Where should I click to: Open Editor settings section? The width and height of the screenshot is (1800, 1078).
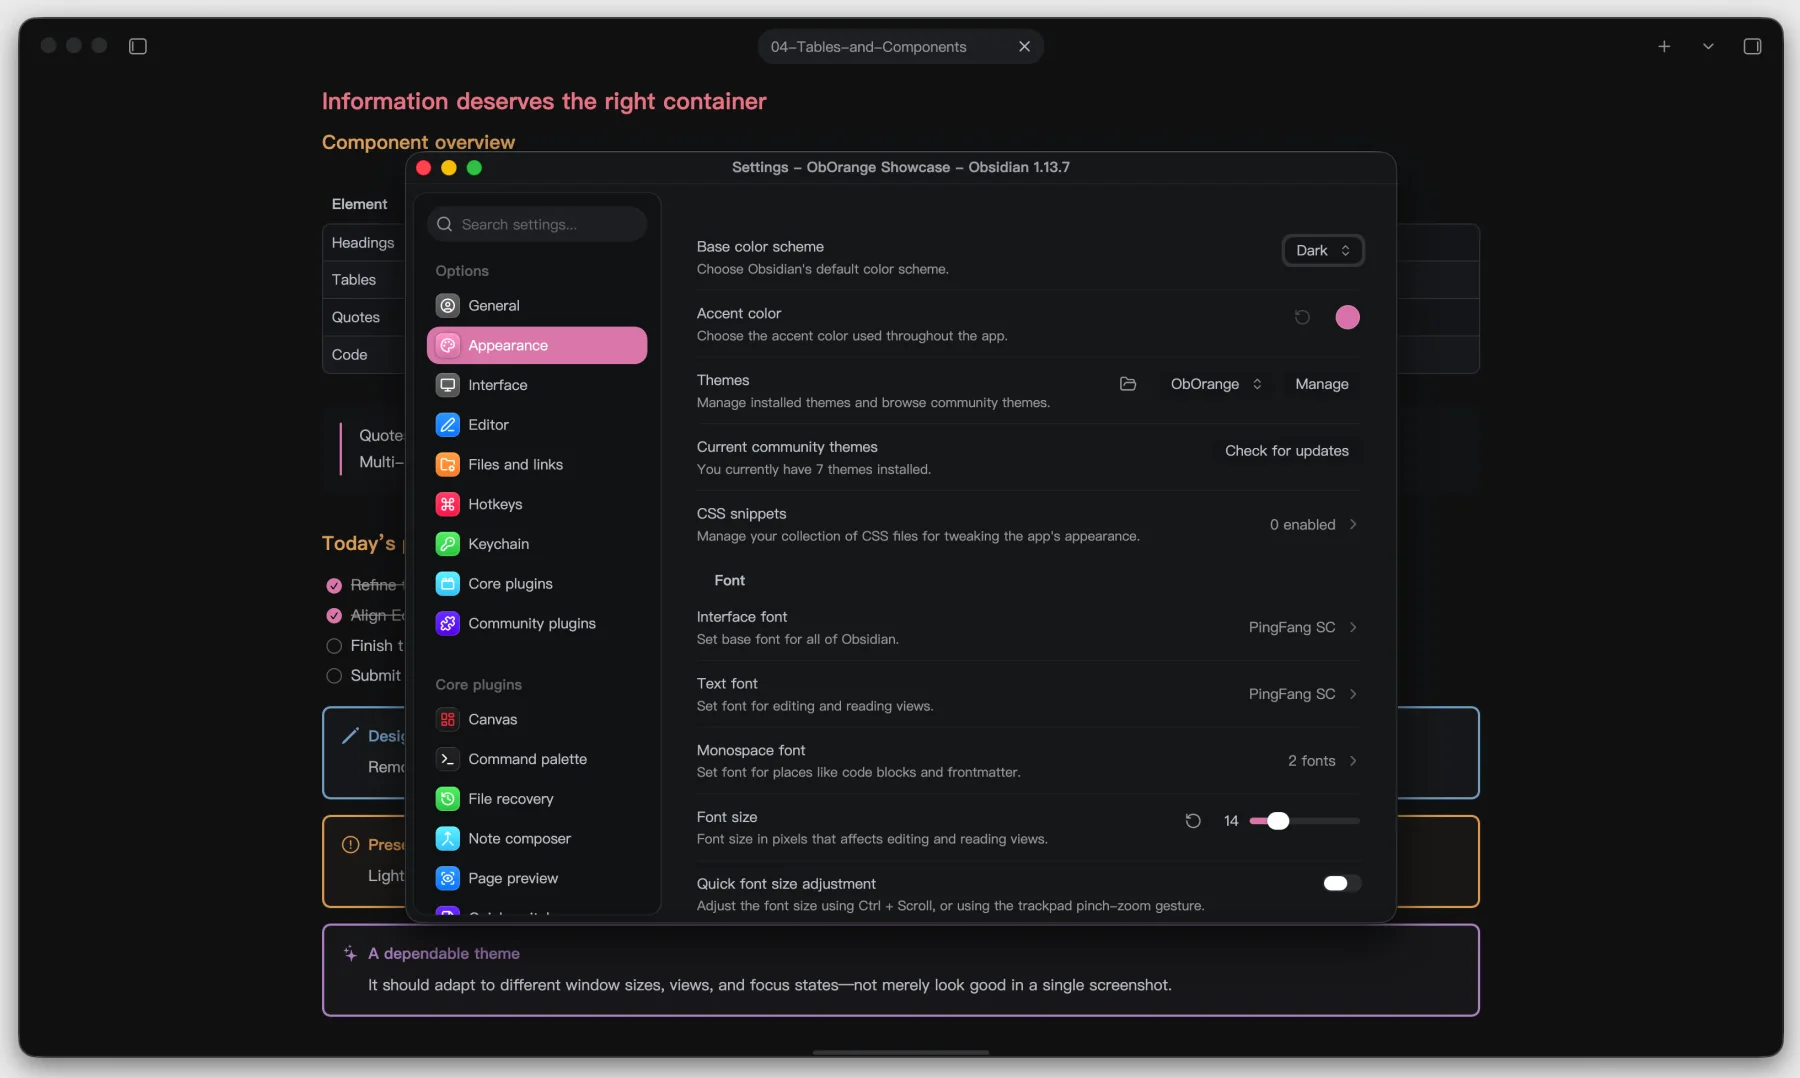537,424
